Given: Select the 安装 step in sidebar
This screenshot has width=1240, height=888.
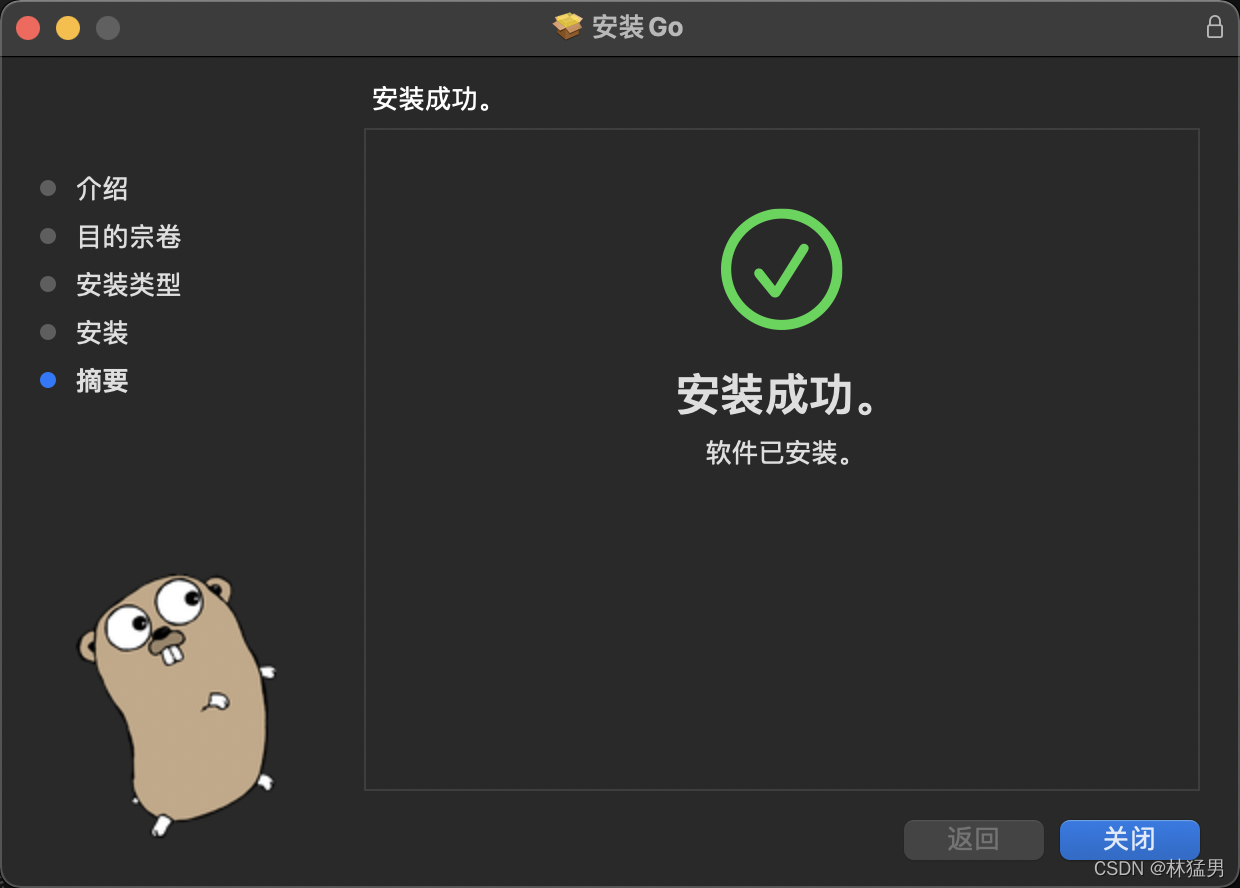Looking at the screenshot, I should tap(102, 332).
